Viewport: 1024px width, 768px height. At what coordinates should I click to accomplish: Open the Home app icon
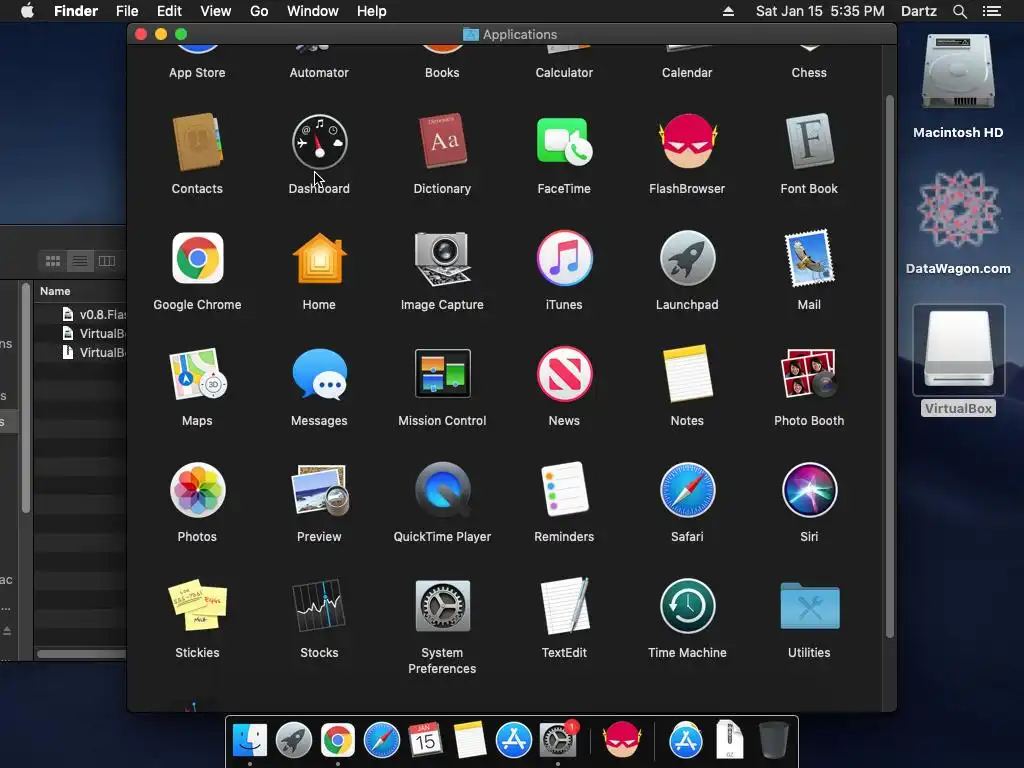coord(319,258)
